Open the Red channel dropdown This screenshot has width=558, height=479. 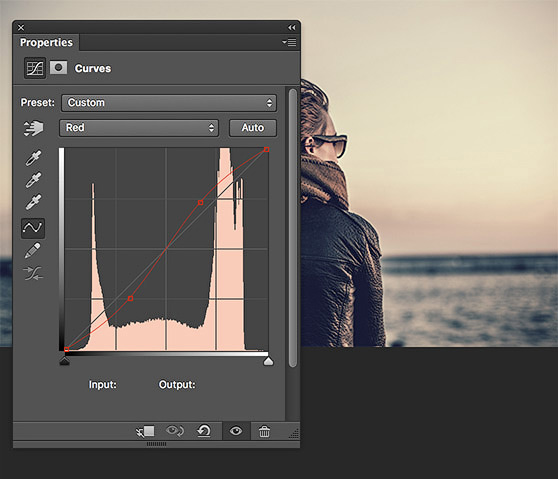[139, 128]
